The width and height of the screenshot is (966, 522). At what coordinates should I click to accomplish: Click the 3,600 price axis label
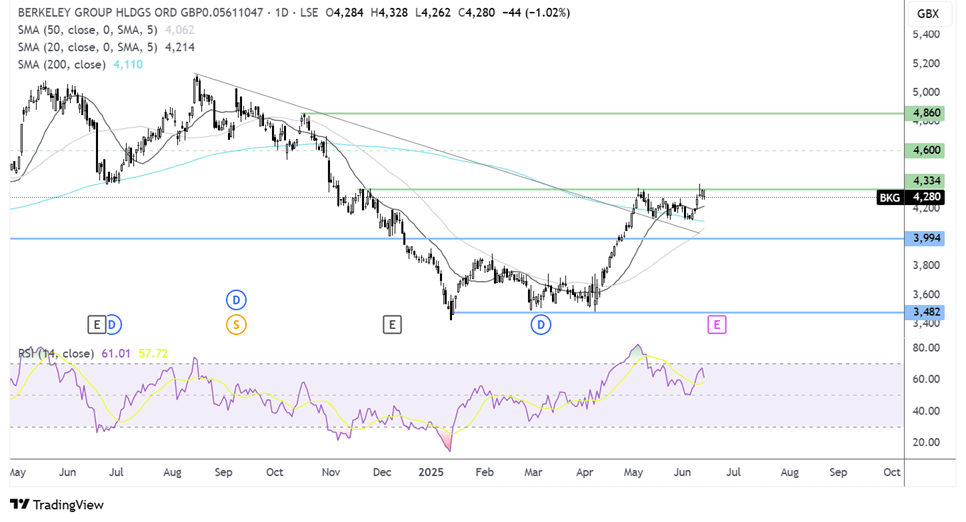(x=926, y=295)
